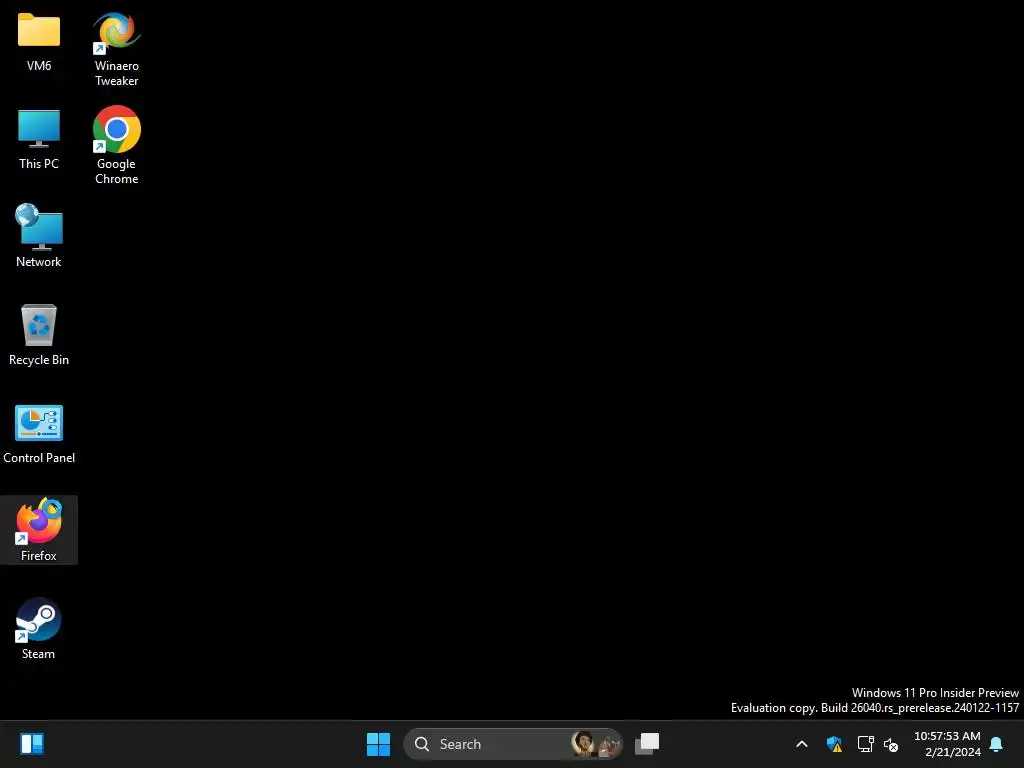Click the muted volume tray icon
The width and height of the screenshot is (1024, 768).
click(x=891, y=744)
